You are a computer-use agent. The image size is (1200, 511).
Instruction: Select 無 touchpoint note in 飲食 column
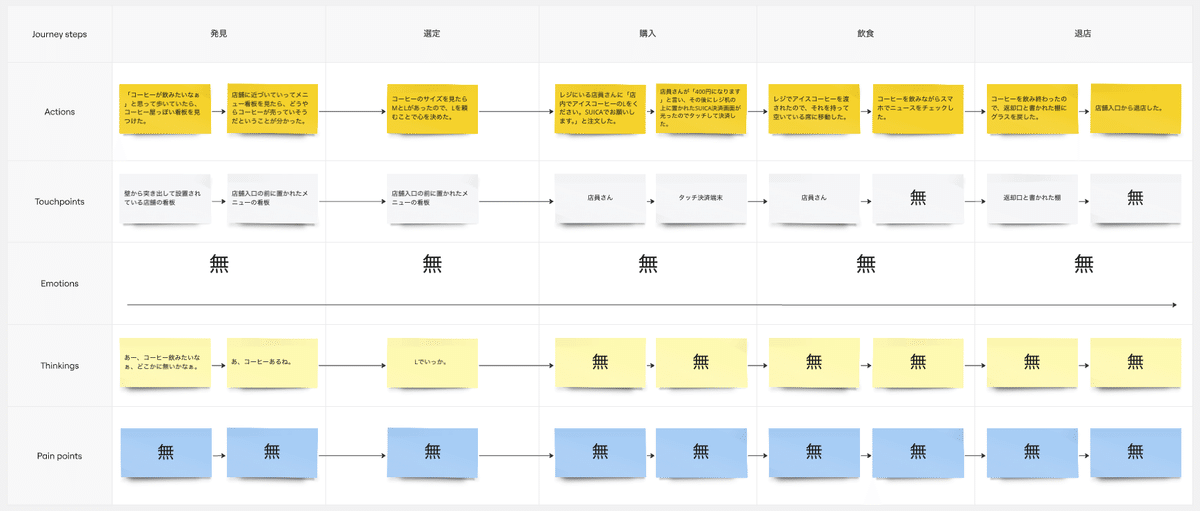coord(918,198)
